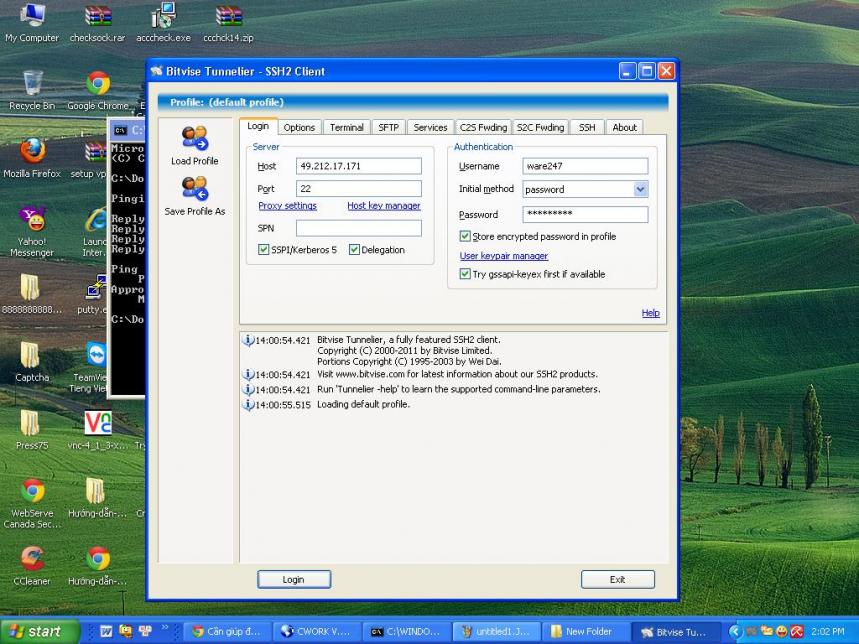Open the My Computer desktop icon
Screen dimensions: 859x644
pos(32,17)
